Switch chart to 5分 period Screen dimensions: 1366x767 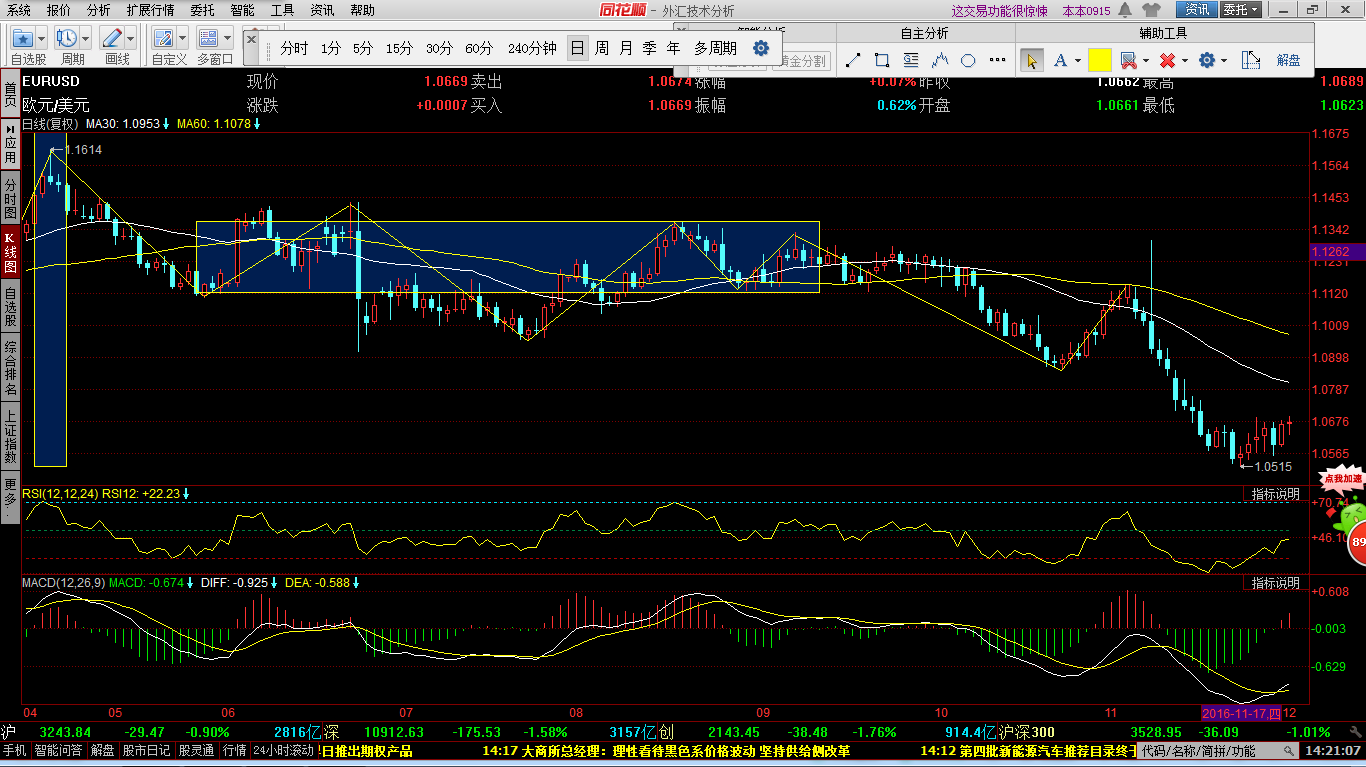362,48
